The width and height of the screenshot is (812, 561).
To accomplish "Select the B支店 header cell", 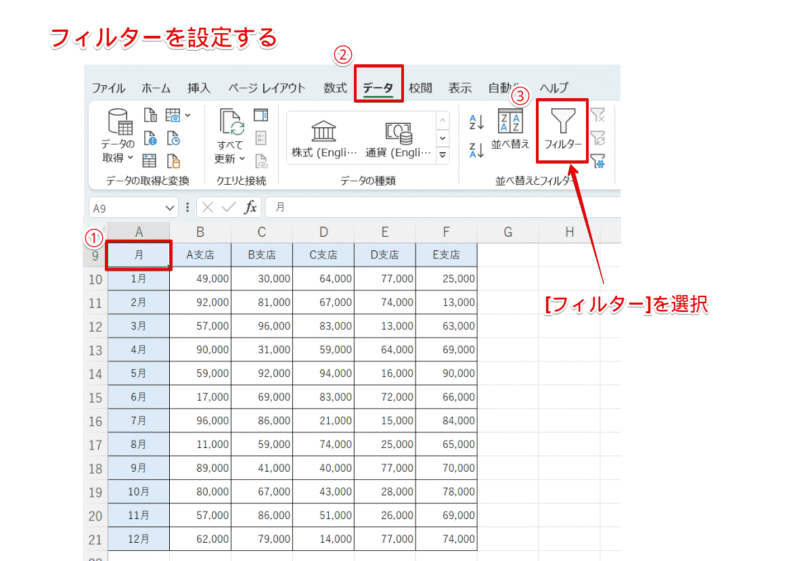I will coord(262,255).
